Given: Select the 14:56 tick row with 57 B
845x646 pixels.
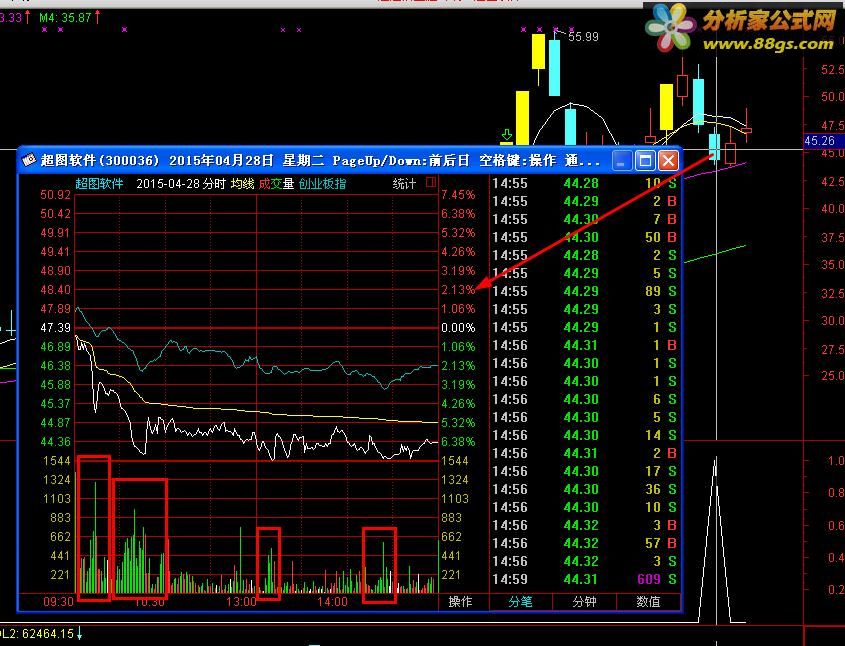Looking at the screenshot, I should coord(585,543).
